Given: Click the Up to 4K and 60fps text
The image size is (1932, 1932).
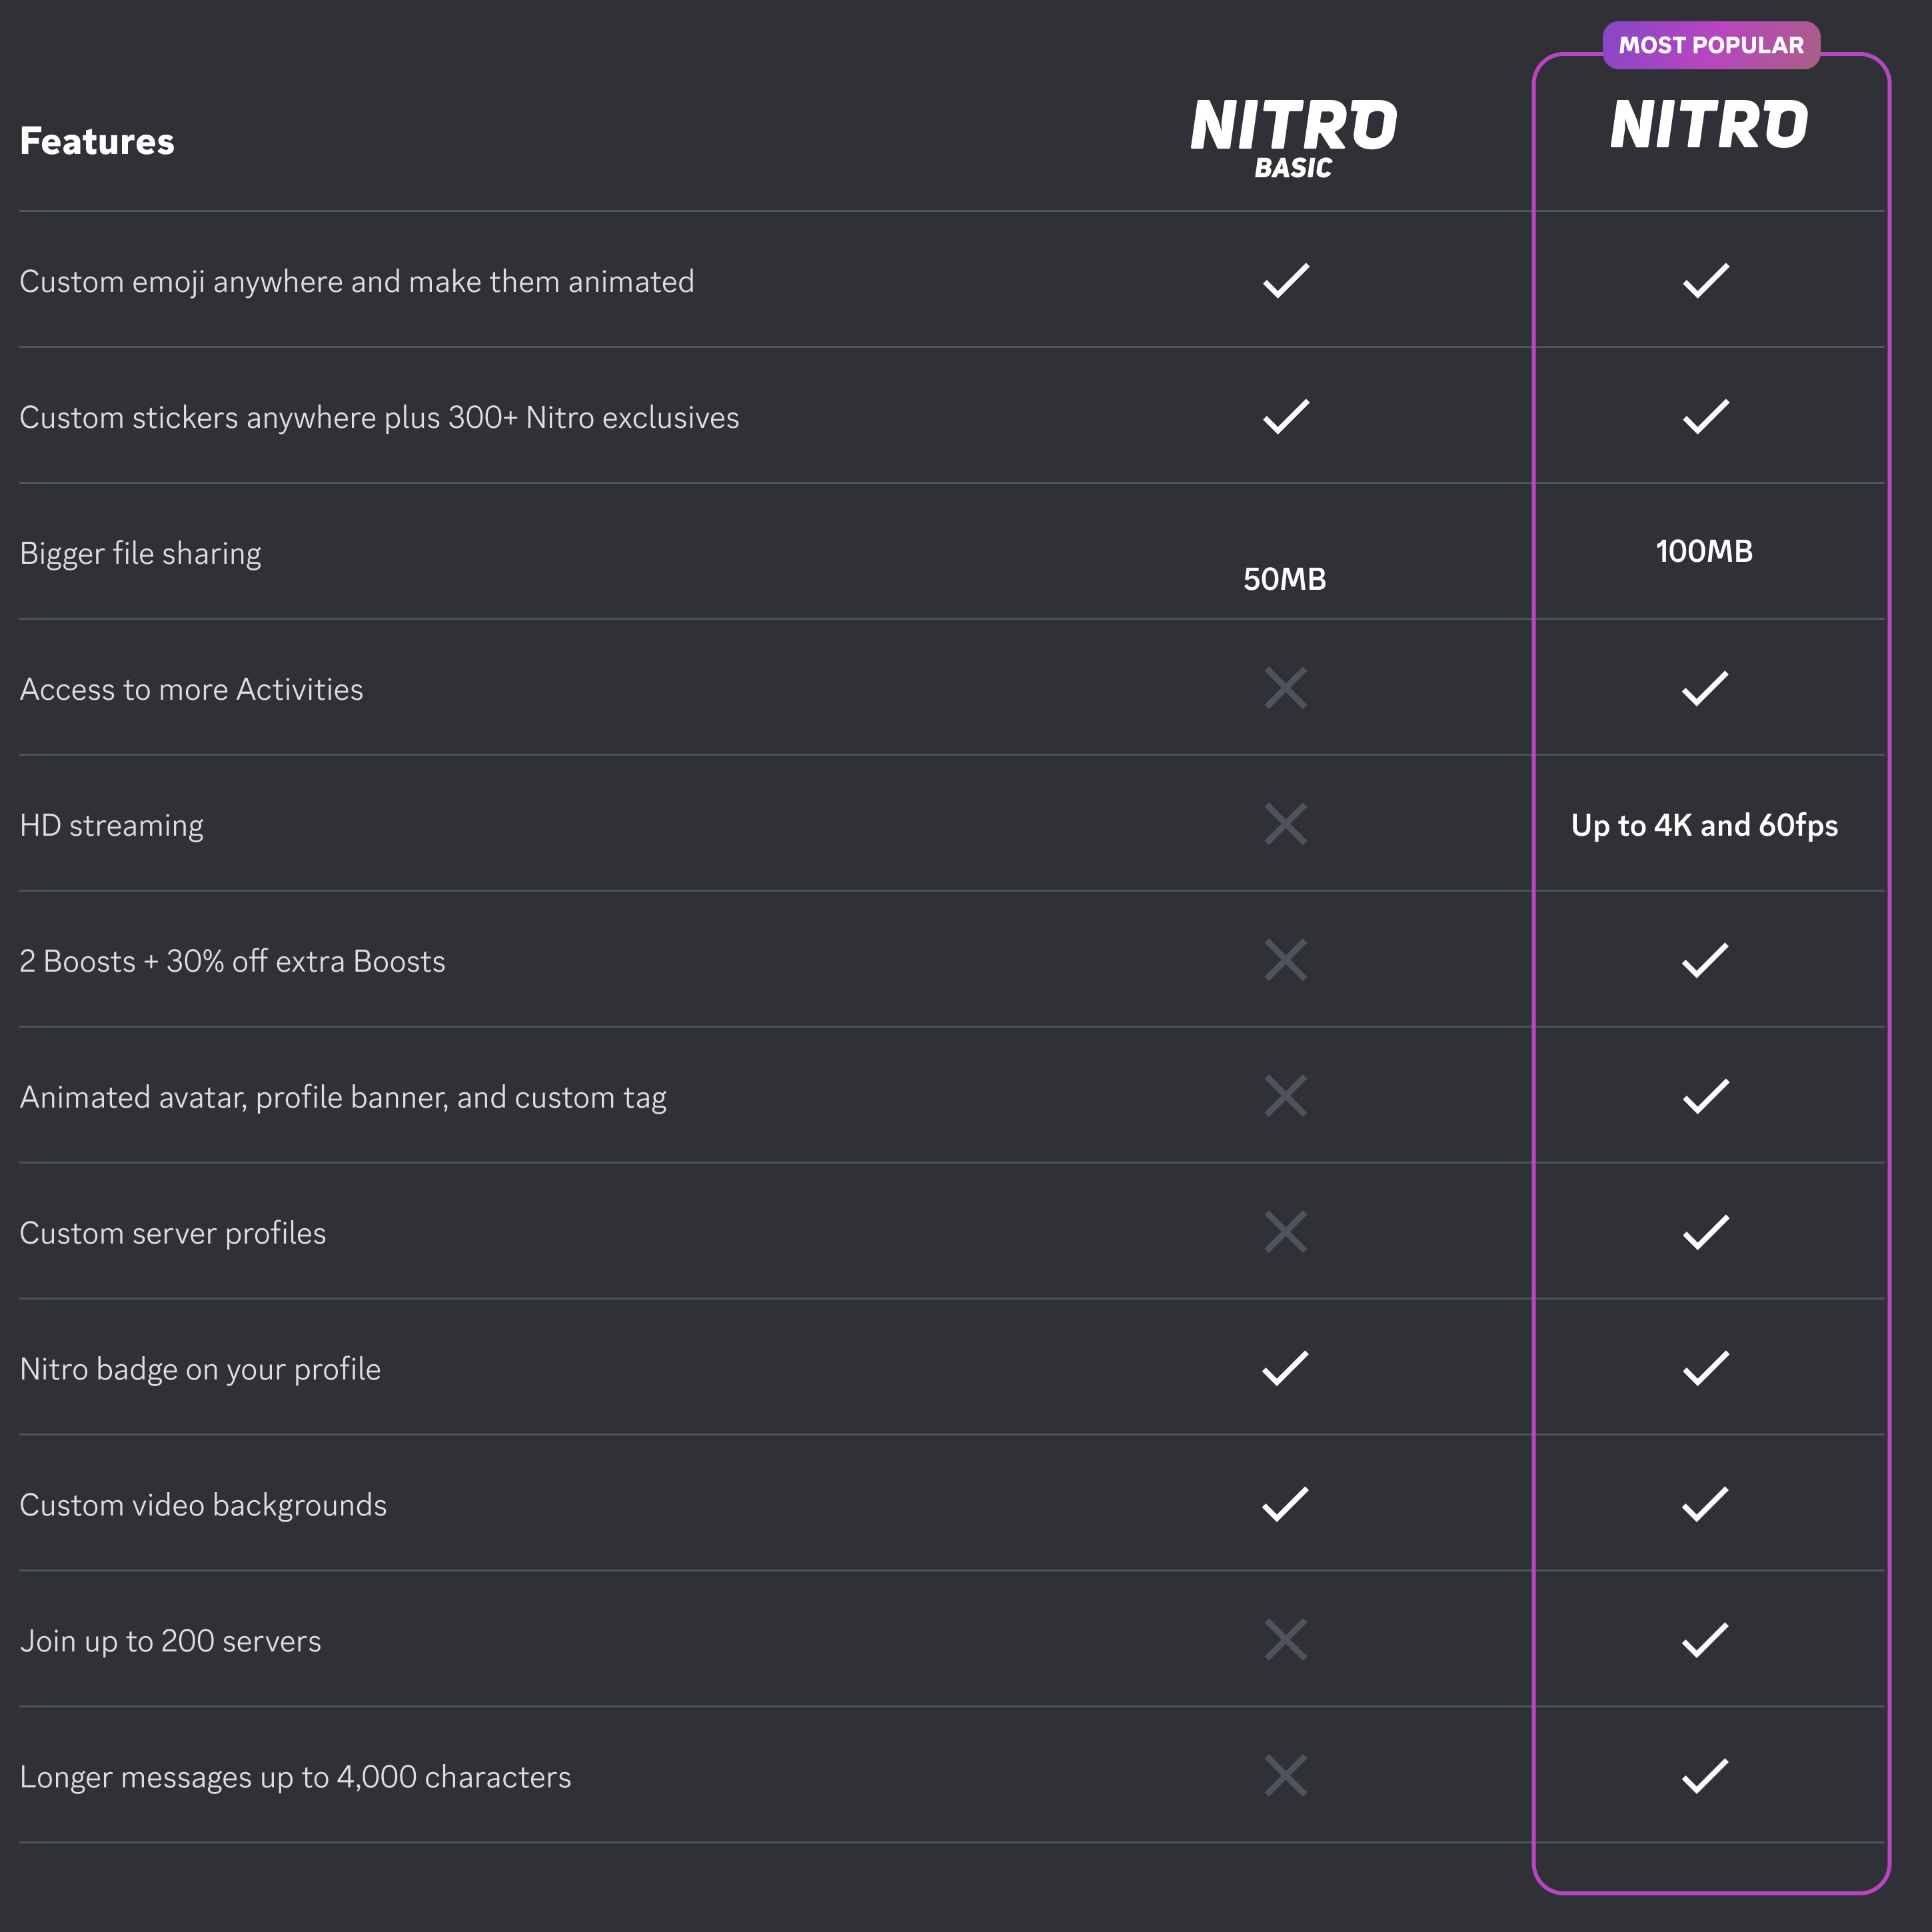Looking at the screenshot, I should tap(1704, 825).
